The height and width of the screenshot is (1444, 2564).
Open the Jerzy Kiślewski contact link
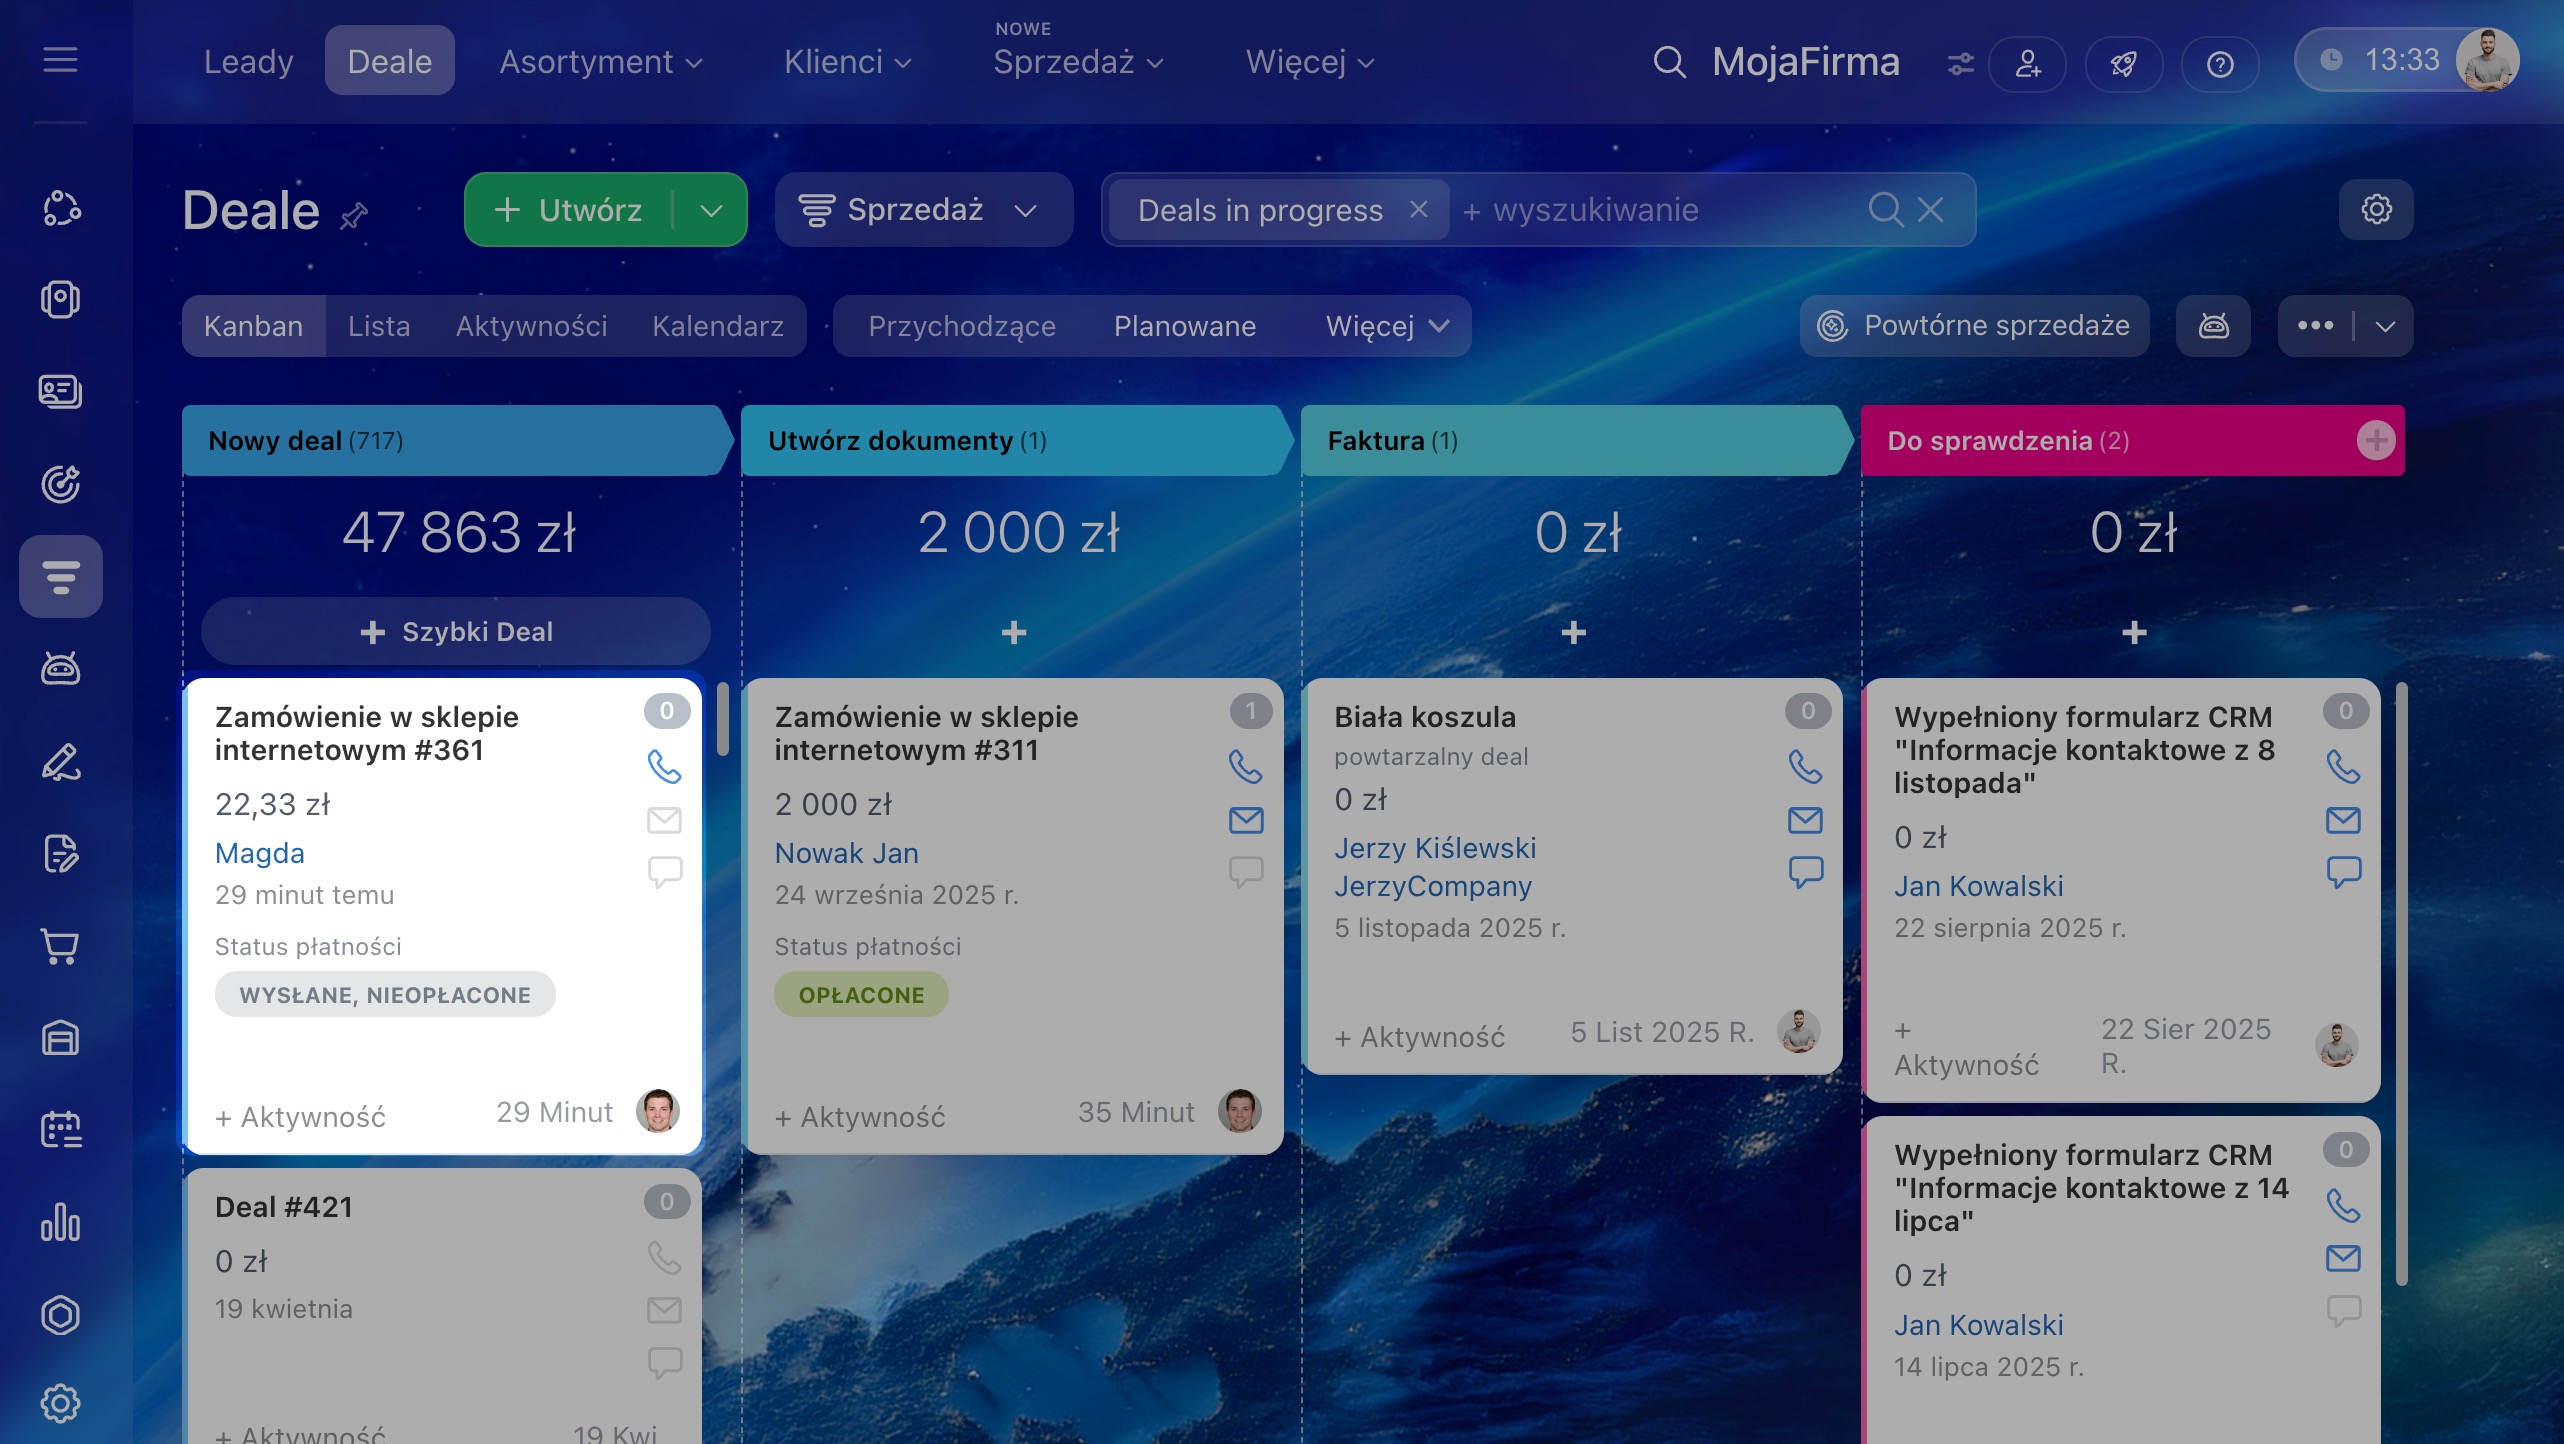[x=1435, y=848]
